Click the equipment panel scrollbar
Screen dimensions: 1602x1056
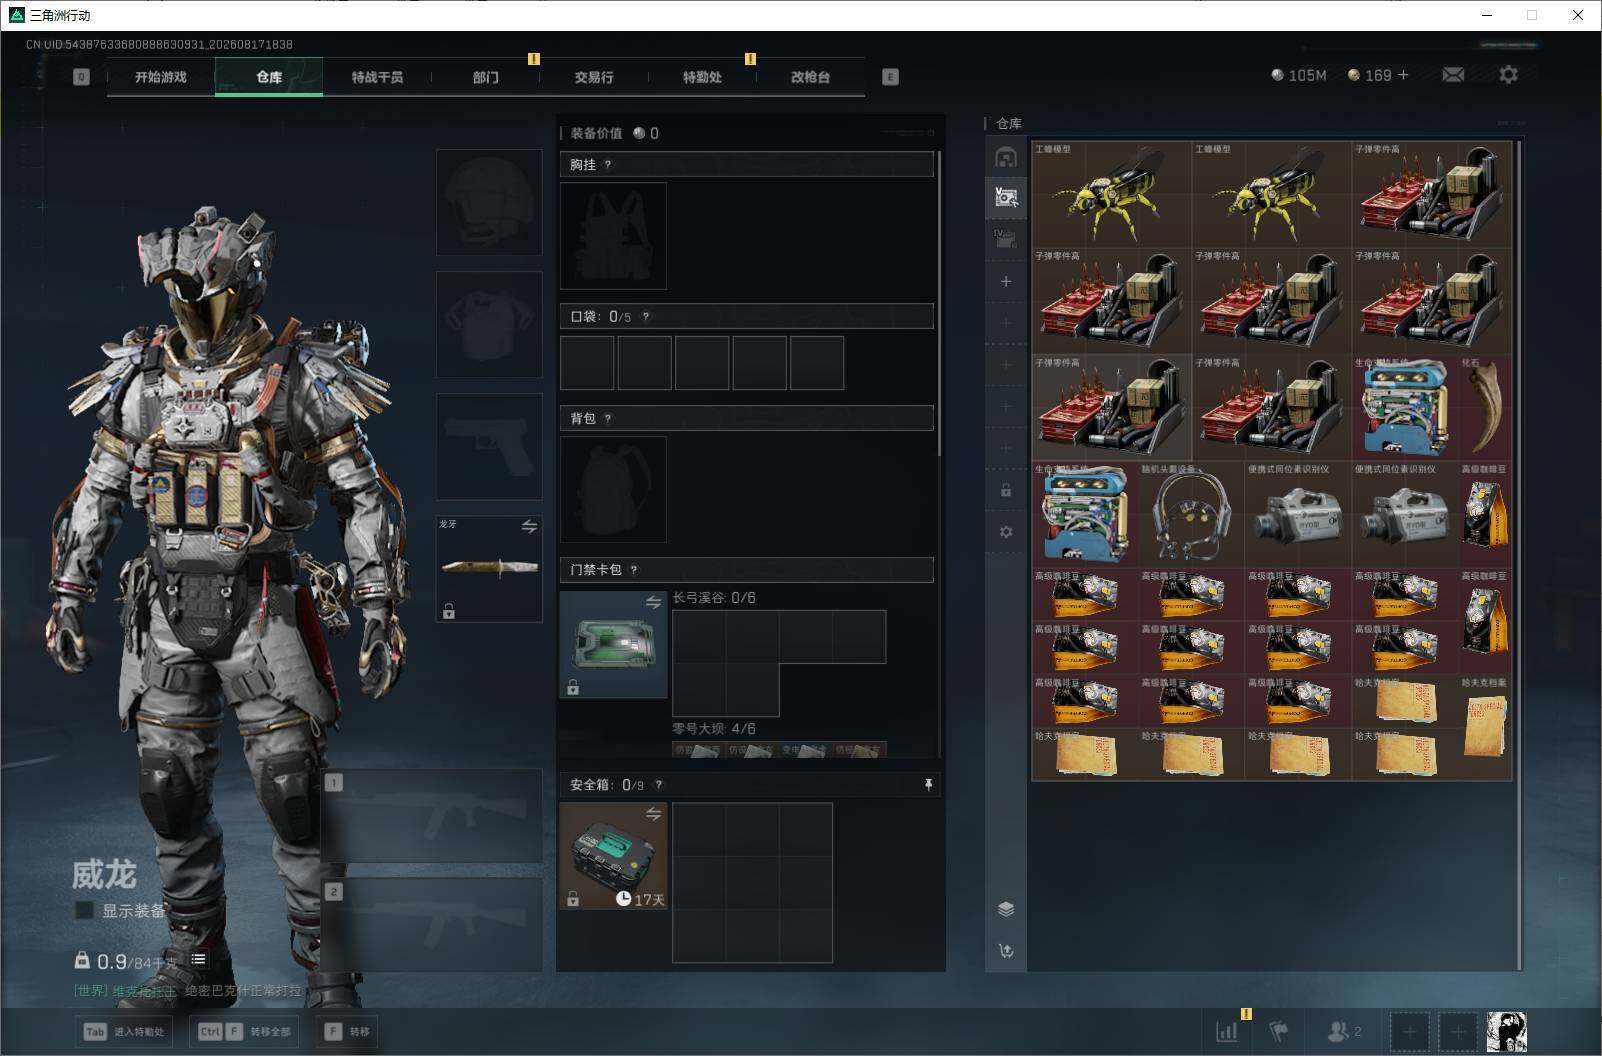(939, 303)
